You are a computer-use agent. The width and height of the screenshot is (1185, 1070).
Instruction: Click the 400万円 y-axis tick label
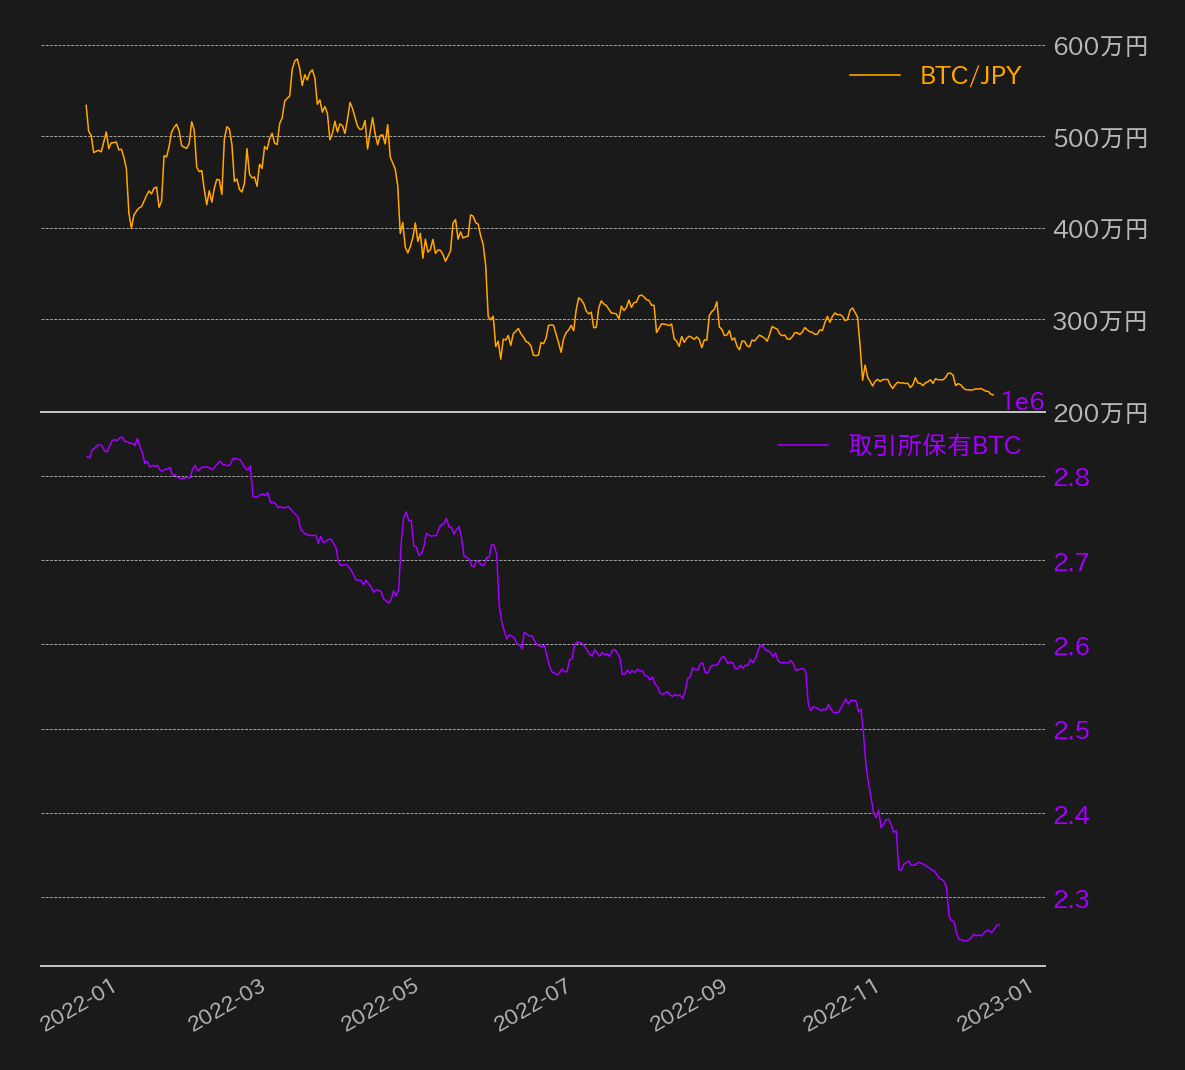pos(1100,229)
